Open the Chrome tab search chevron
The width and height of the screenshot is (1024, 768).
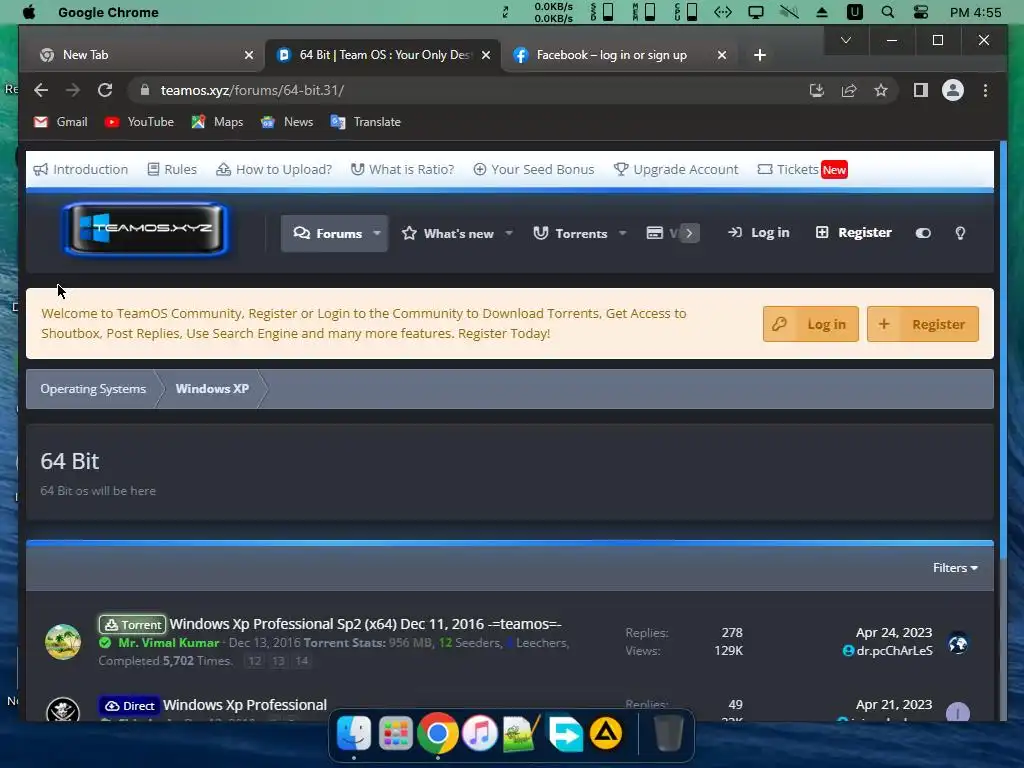(x=846, y=40)
